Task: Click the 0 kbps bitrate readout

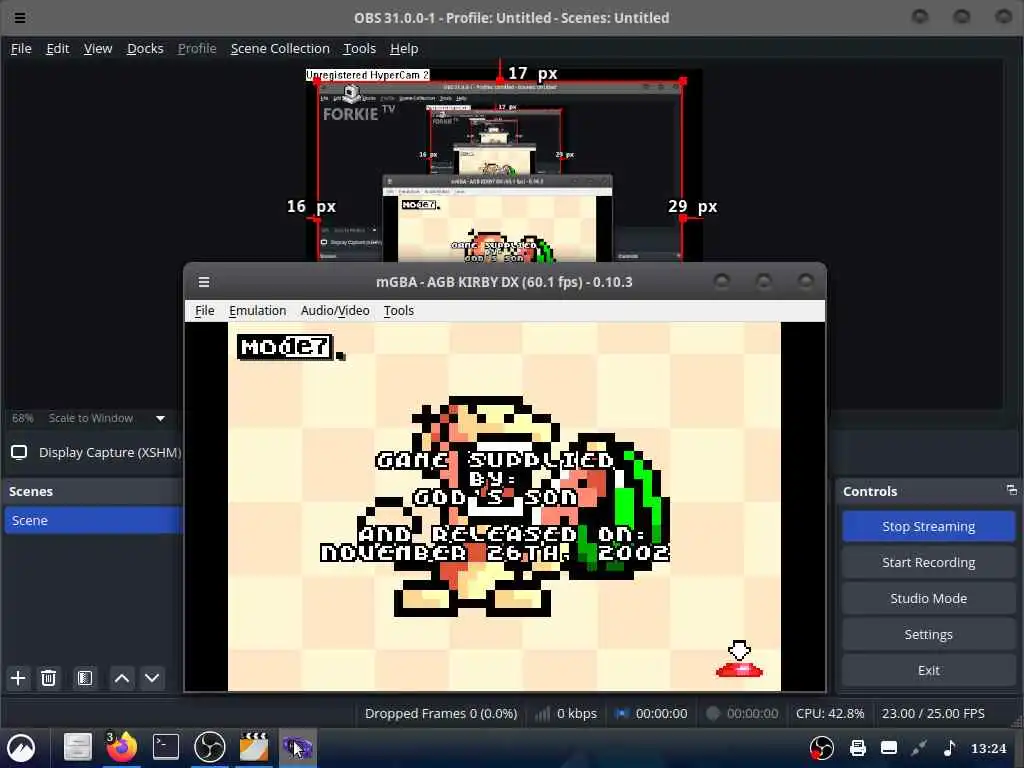Action: point(577,713)
